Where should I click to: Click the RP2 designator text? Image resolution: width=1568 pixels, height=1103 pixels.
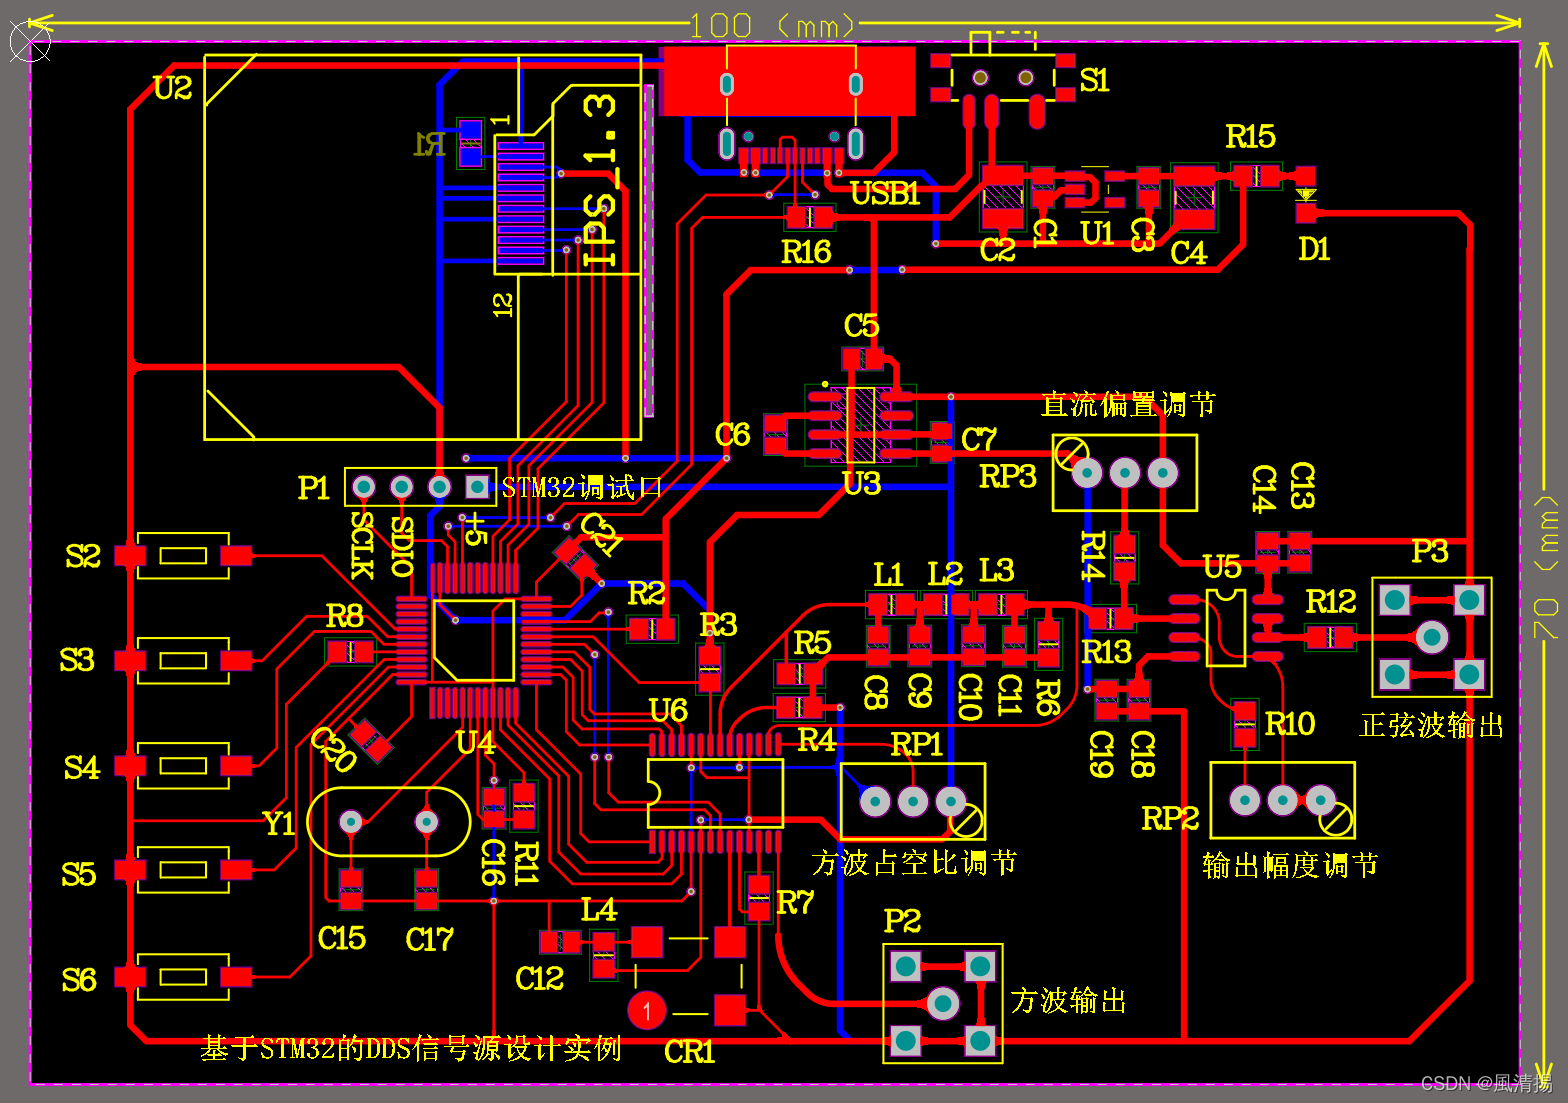pos(1170,818)
